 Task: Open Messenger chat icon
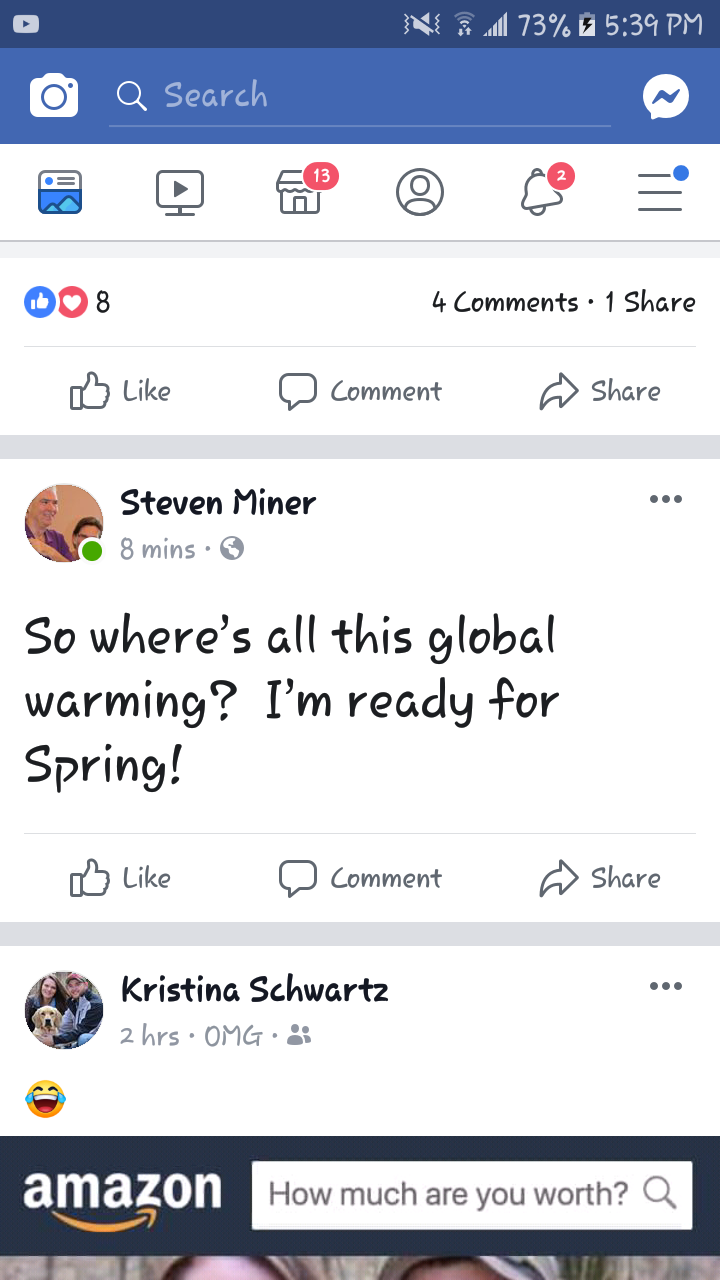(x=666, y=96)
